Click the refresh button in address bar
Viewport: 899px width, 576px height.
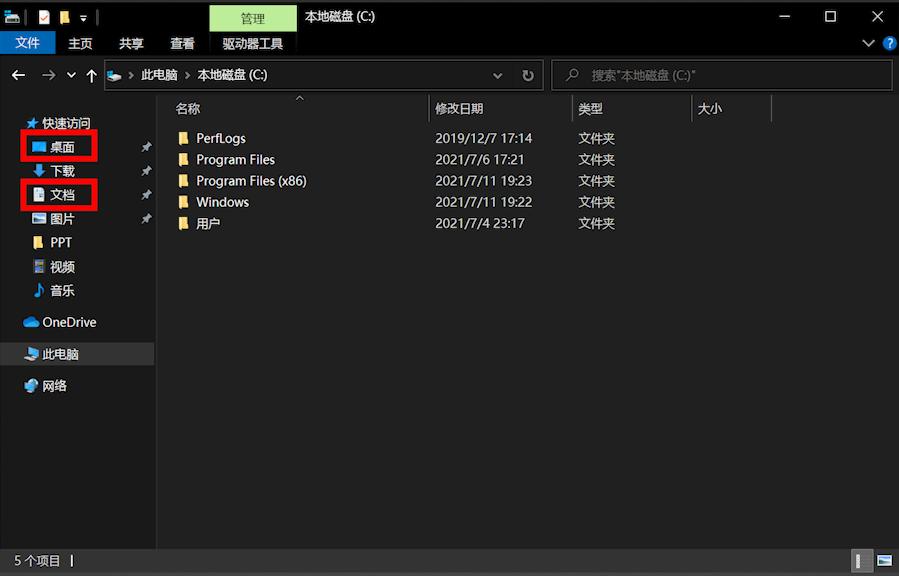(528, 75)
